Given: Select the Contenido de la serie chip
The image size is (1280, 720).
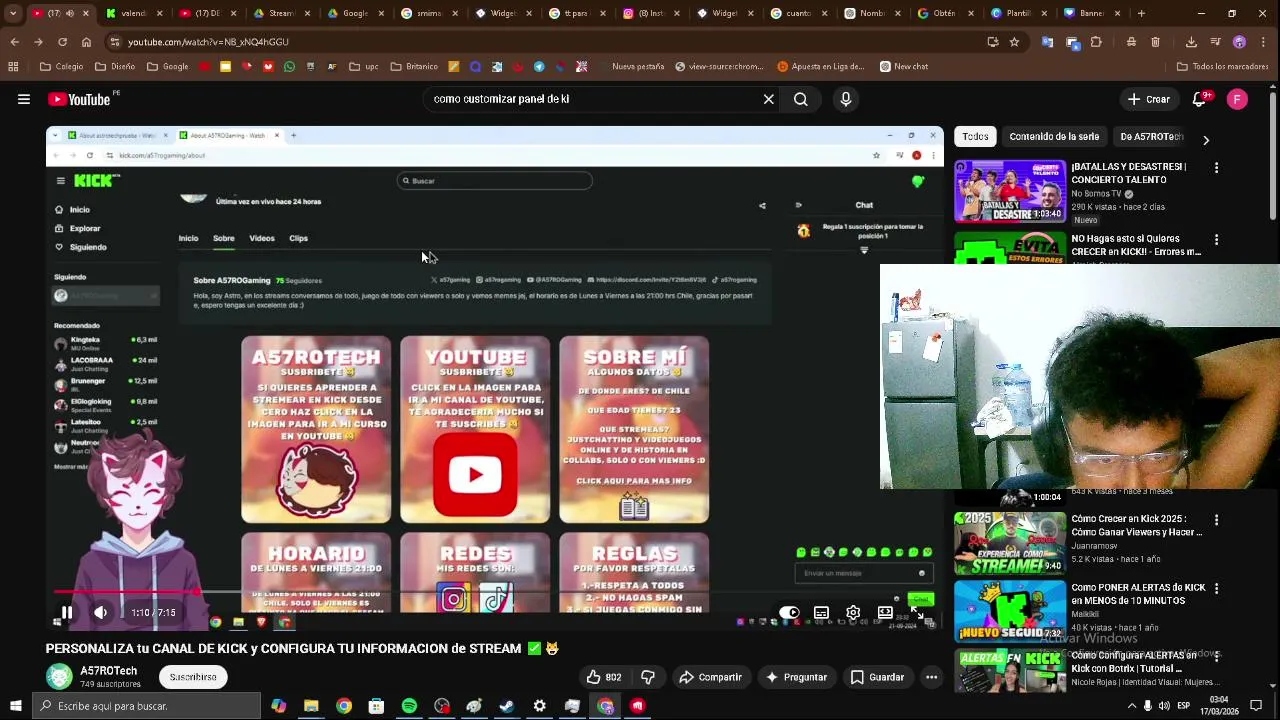Looking at the screenshot, I should coord(1054,137).
